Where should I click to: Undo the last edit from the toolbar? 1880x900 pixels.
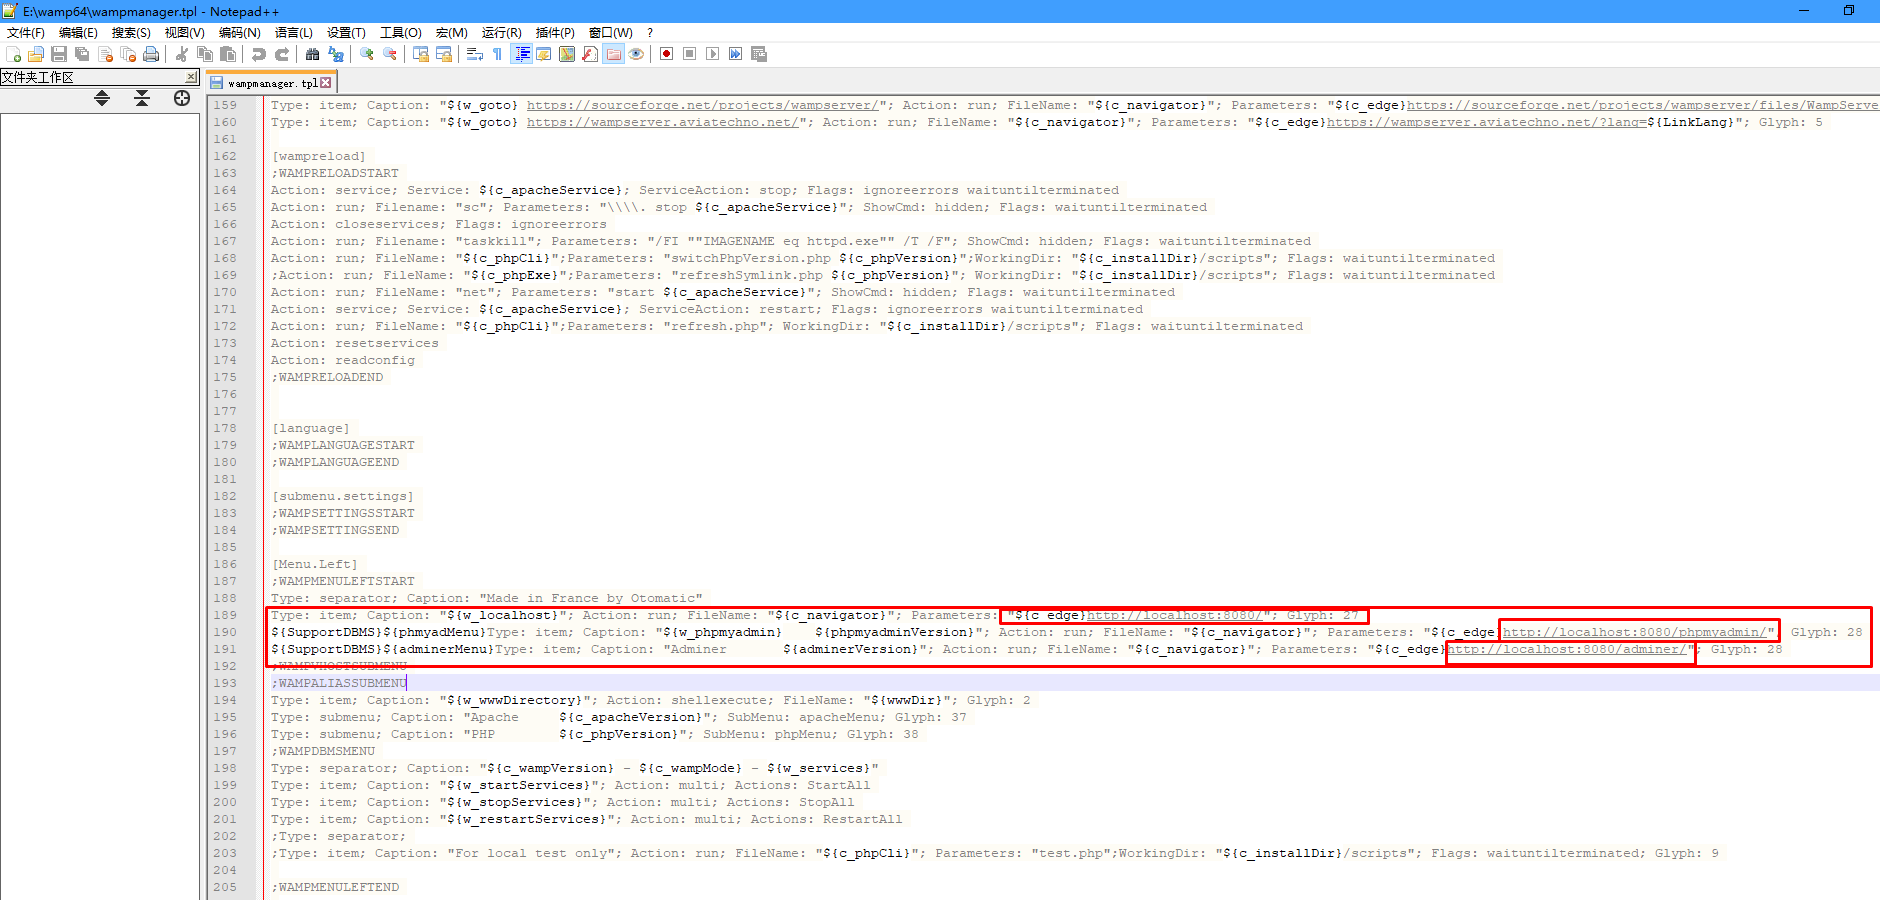pos(259,54)
